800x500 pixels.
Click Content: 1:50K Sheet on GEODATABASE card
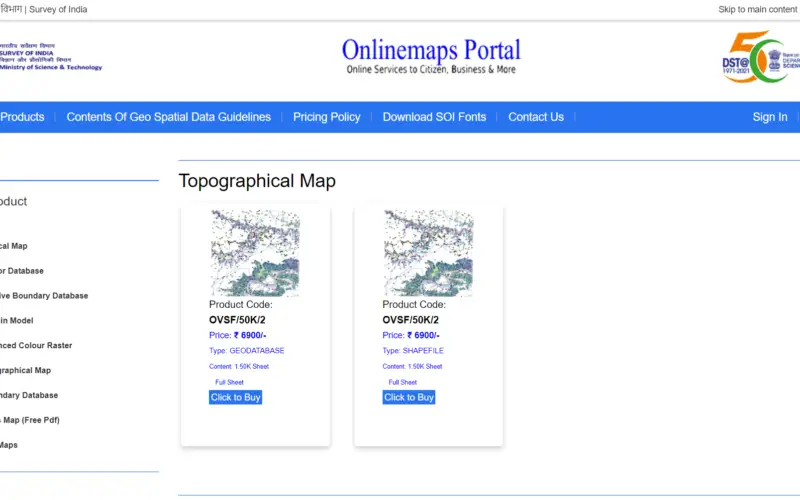click(x=239, y=366)
